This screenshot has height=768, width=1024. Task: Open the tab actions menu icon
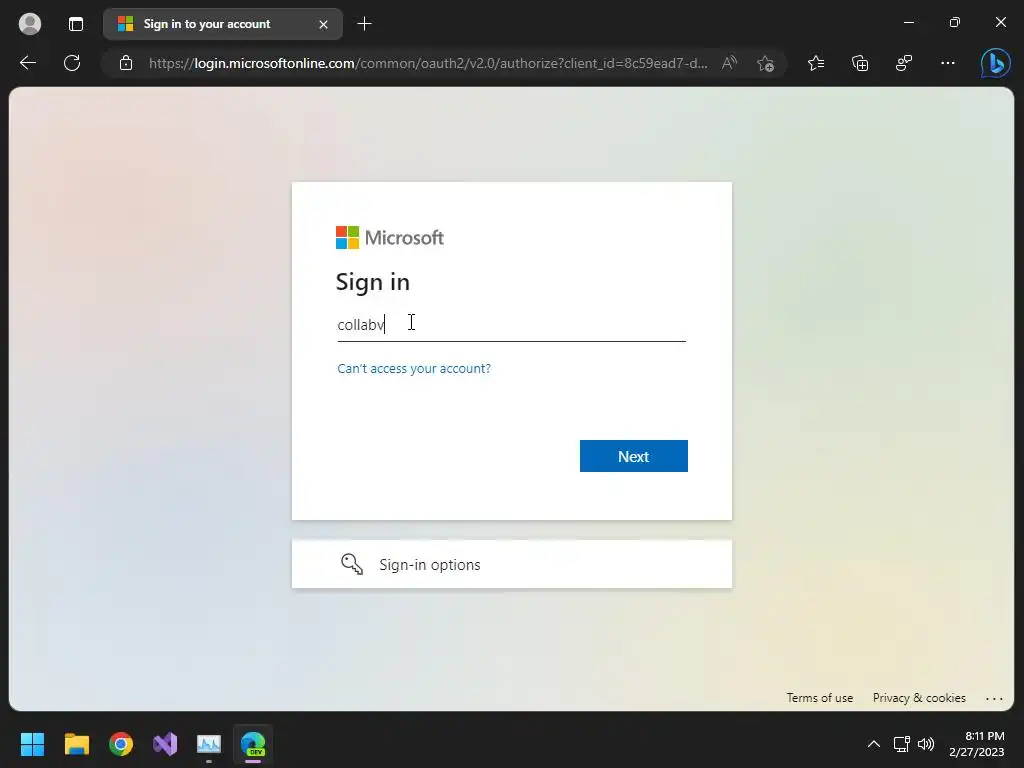[76, 24]
